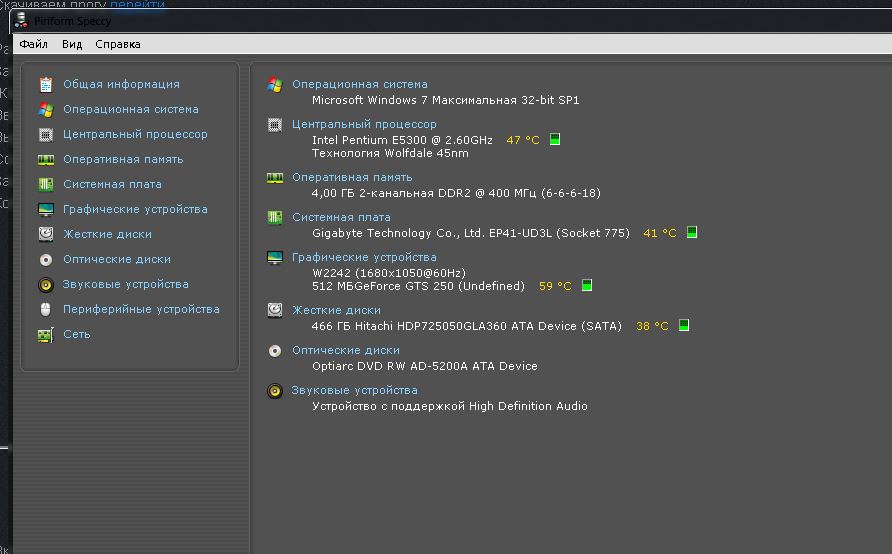Open the Файл menu
Viewport: 892px width, 554px height.
[33, 44]
